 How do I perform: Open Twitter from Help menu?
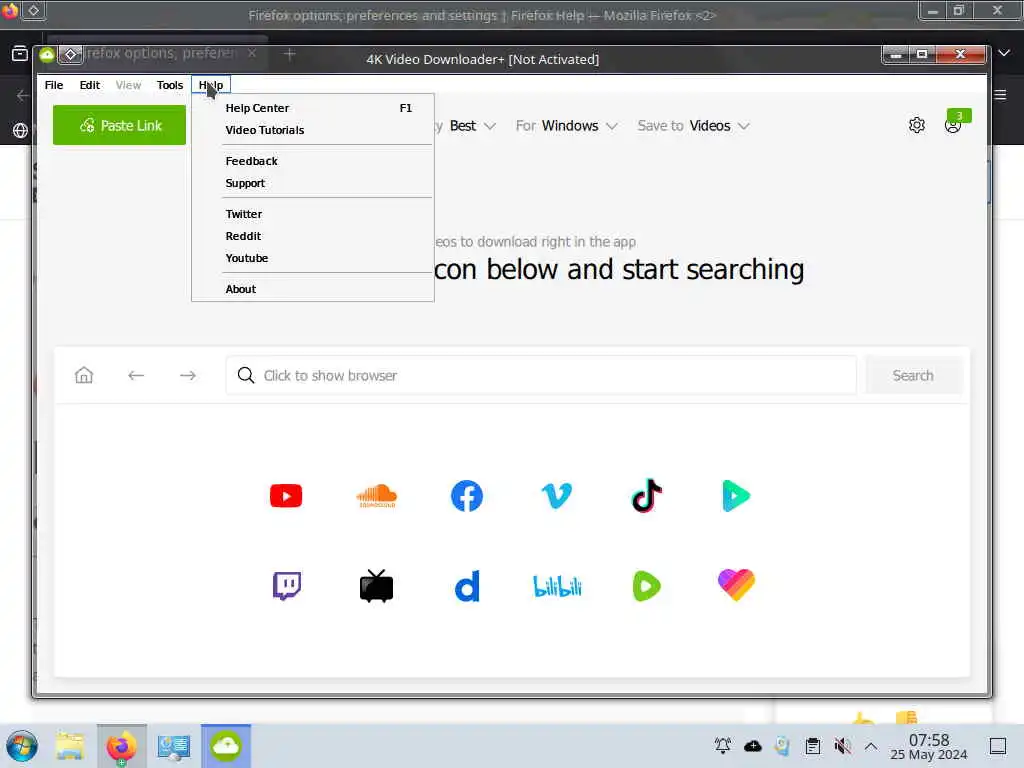click(x=313, y=214)
